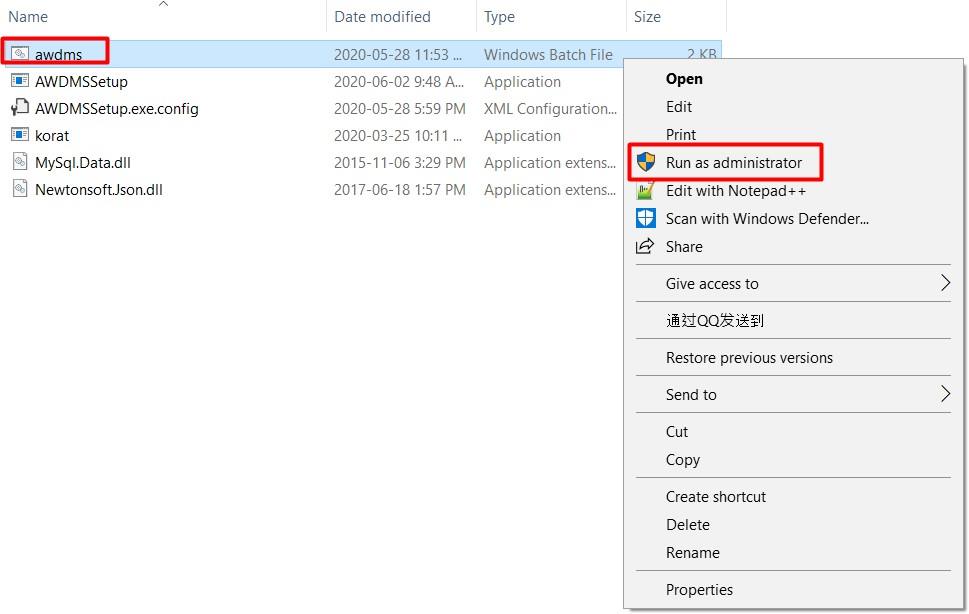969x614 pixels.
Task: Click the Notepad++ icon in context menu
Action: (645, 190)
